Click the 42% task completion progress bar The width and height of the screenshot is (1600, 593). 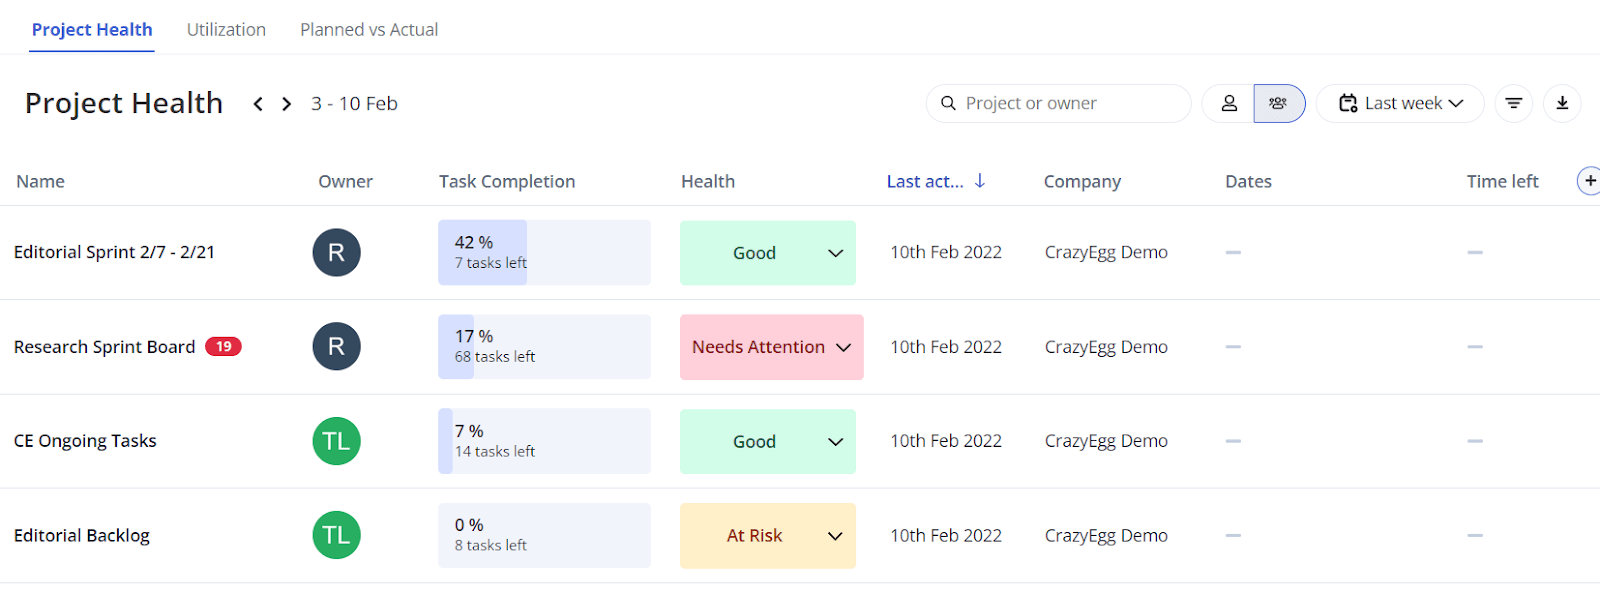pos(544,253)
